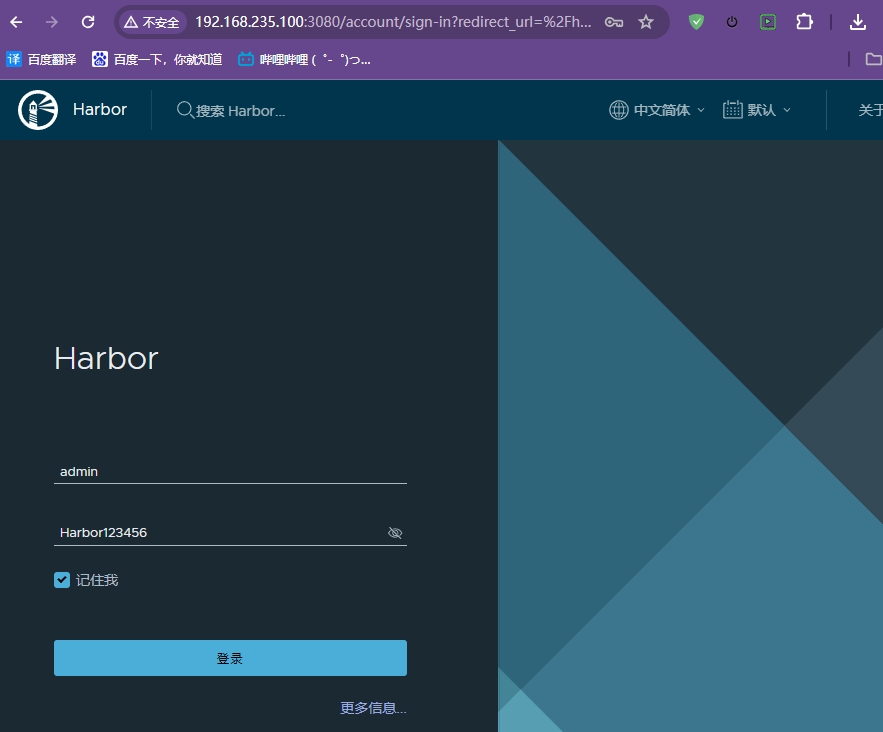Click the Harbor lighthouse logo icon

coord(38,110)
